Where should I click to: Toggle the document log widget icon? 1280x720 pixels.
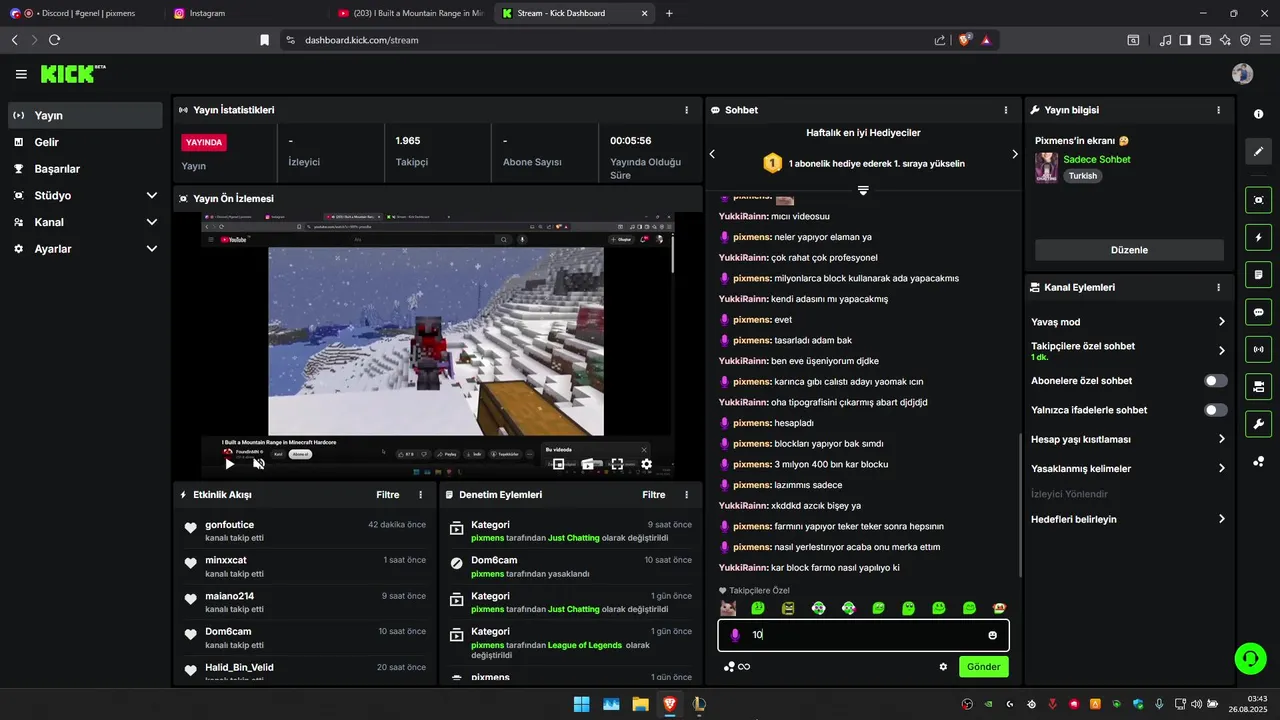pyautogui.click(x=1258, y=275)
